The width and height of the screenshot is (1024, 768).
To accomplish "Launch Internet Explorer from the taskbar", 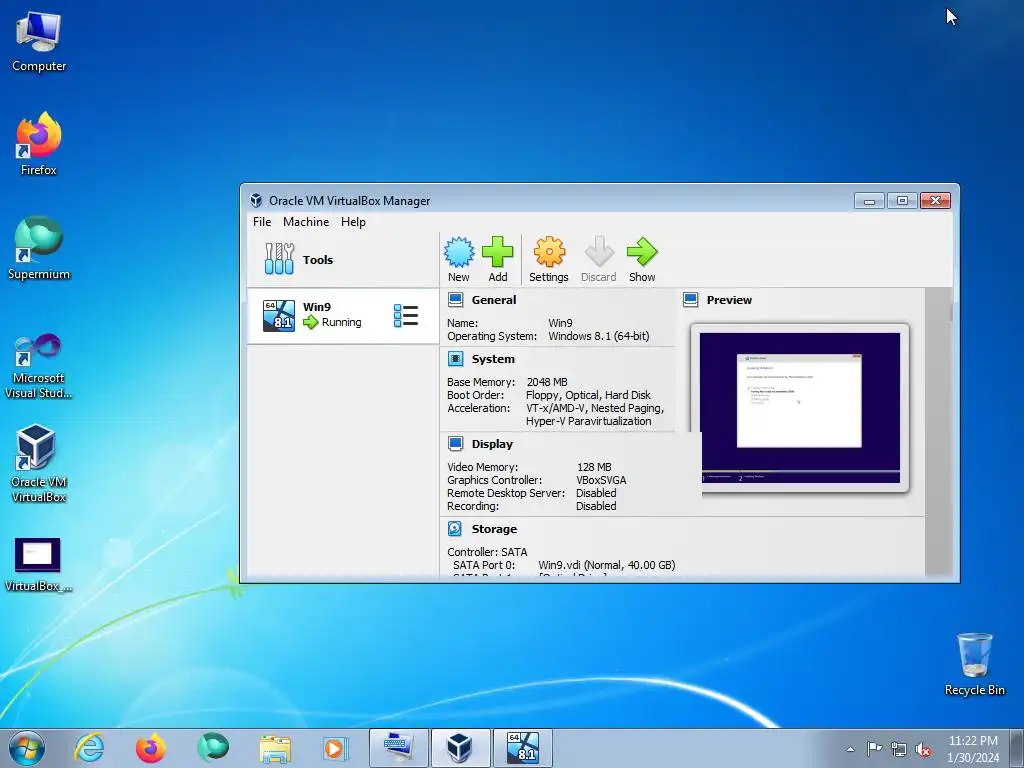I will pyautogui.click(x=89, y=748).
